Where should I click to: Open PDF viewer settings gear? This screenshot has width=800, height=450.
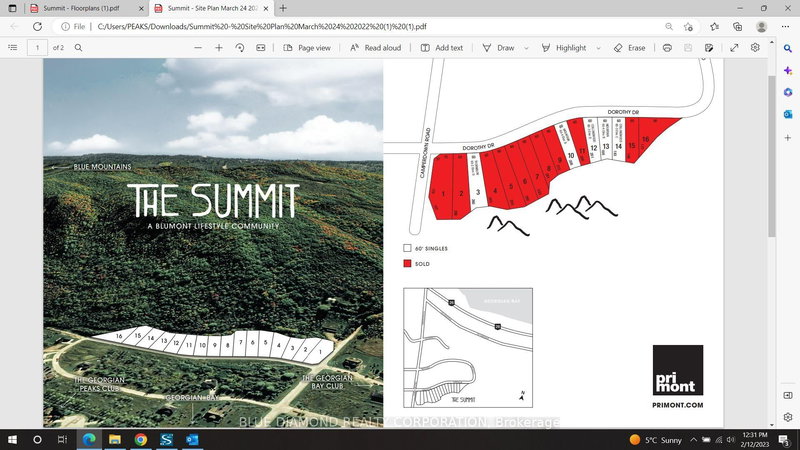click(756, 47)
